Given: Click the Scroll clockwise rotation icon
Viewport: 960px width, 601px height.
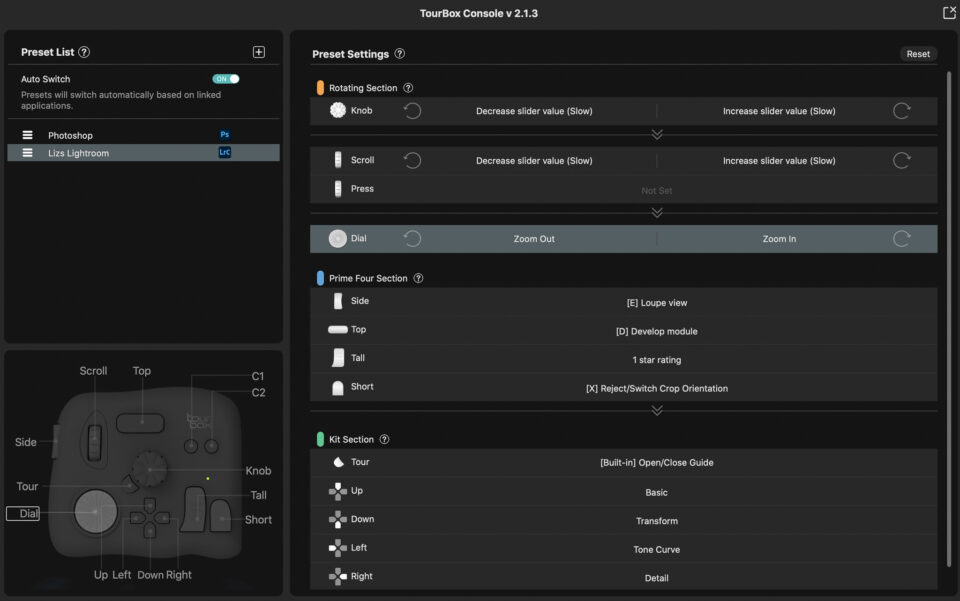Looking at the screenshot, I should click(901, 160).
